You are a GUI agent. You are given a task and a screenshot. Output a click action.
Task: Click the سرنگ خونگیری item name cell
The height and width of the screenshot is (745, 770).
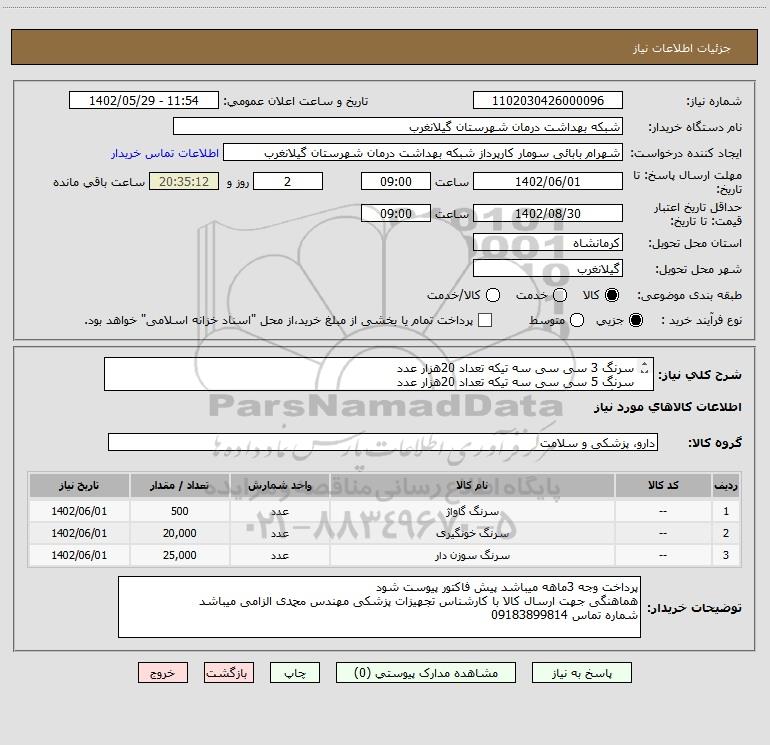point(472,533)
